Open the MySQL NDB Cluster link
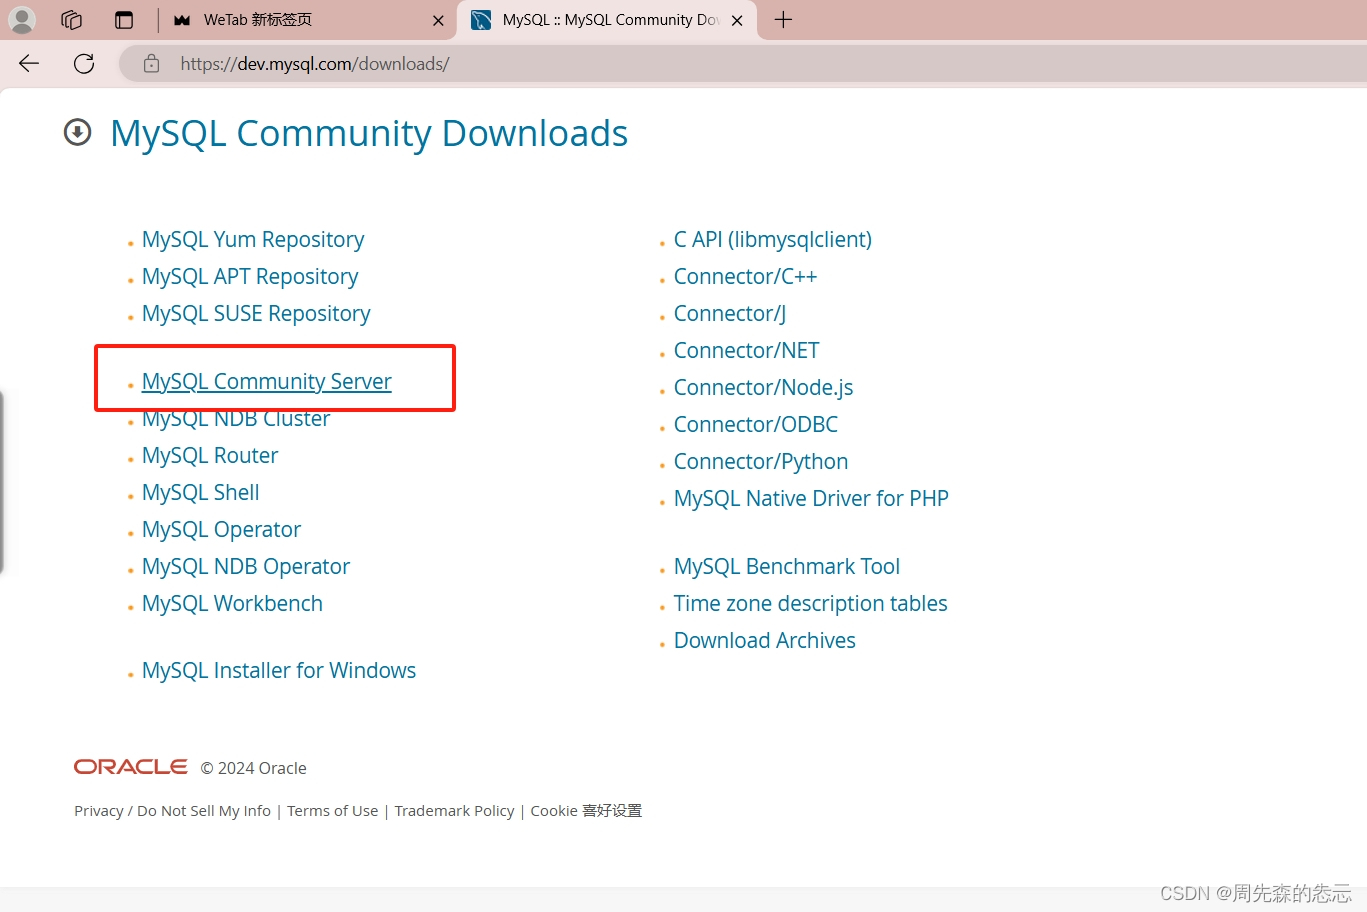Screen dimensions: 1367x912 (236, 419)
